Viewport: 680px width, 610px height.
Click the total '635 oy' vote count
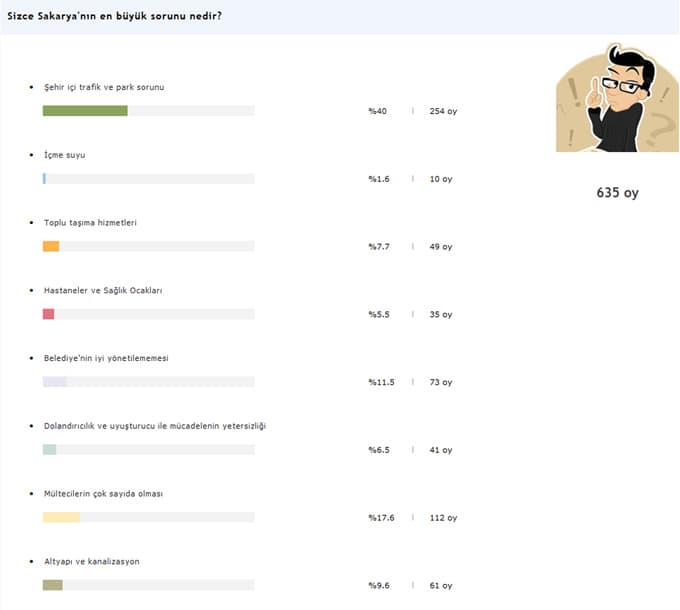tap(617, 192)
